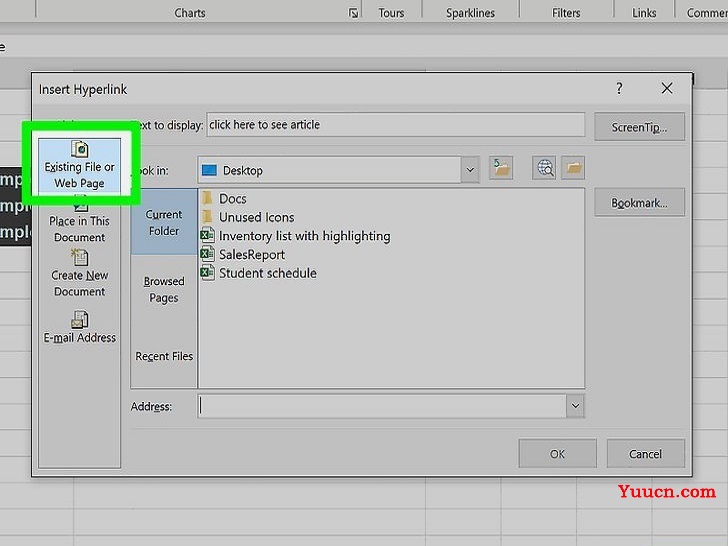Select the Docs folder name

233,199
